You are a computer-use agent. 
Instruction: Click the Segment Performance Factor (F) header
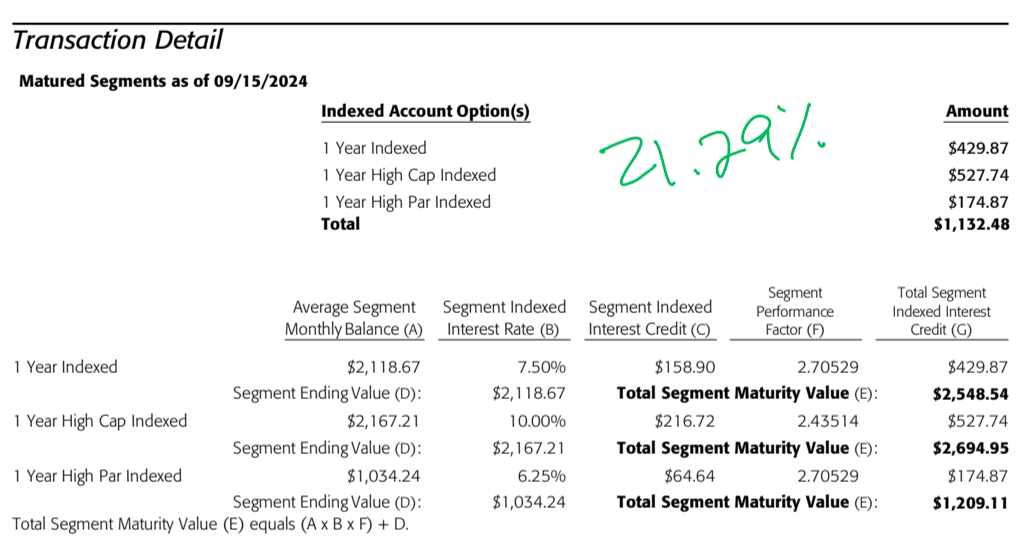tap(795, 311)
